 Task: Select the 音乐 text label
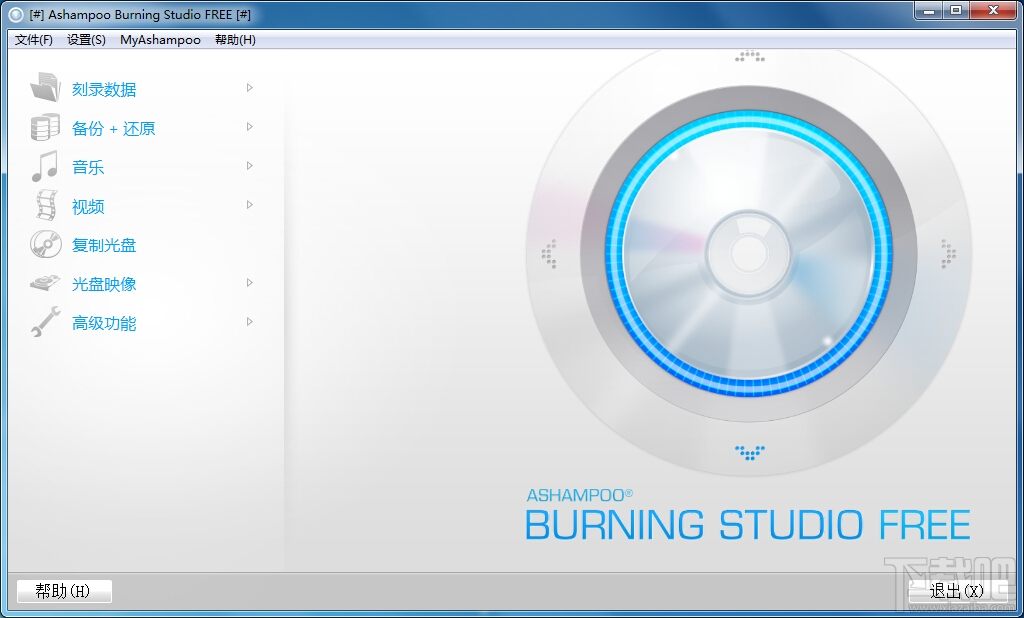point(88,167)
